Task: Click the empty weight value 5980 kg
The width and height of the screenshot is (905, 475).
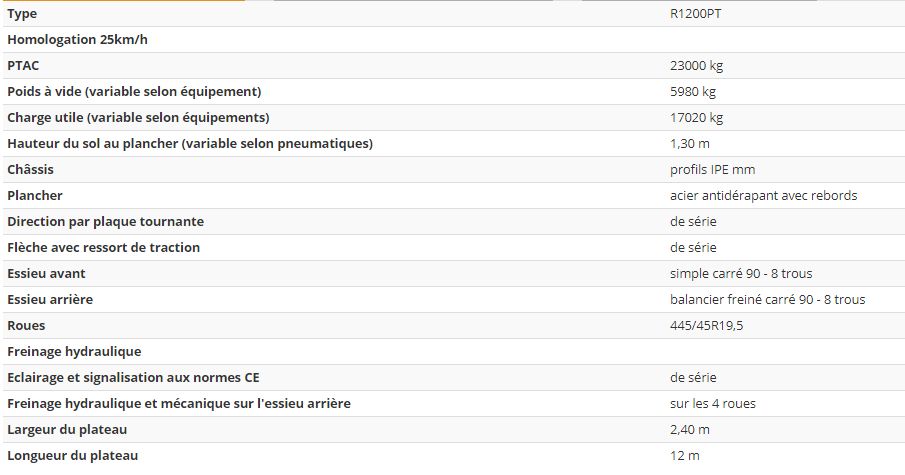Action: click(x=693, y=92)
